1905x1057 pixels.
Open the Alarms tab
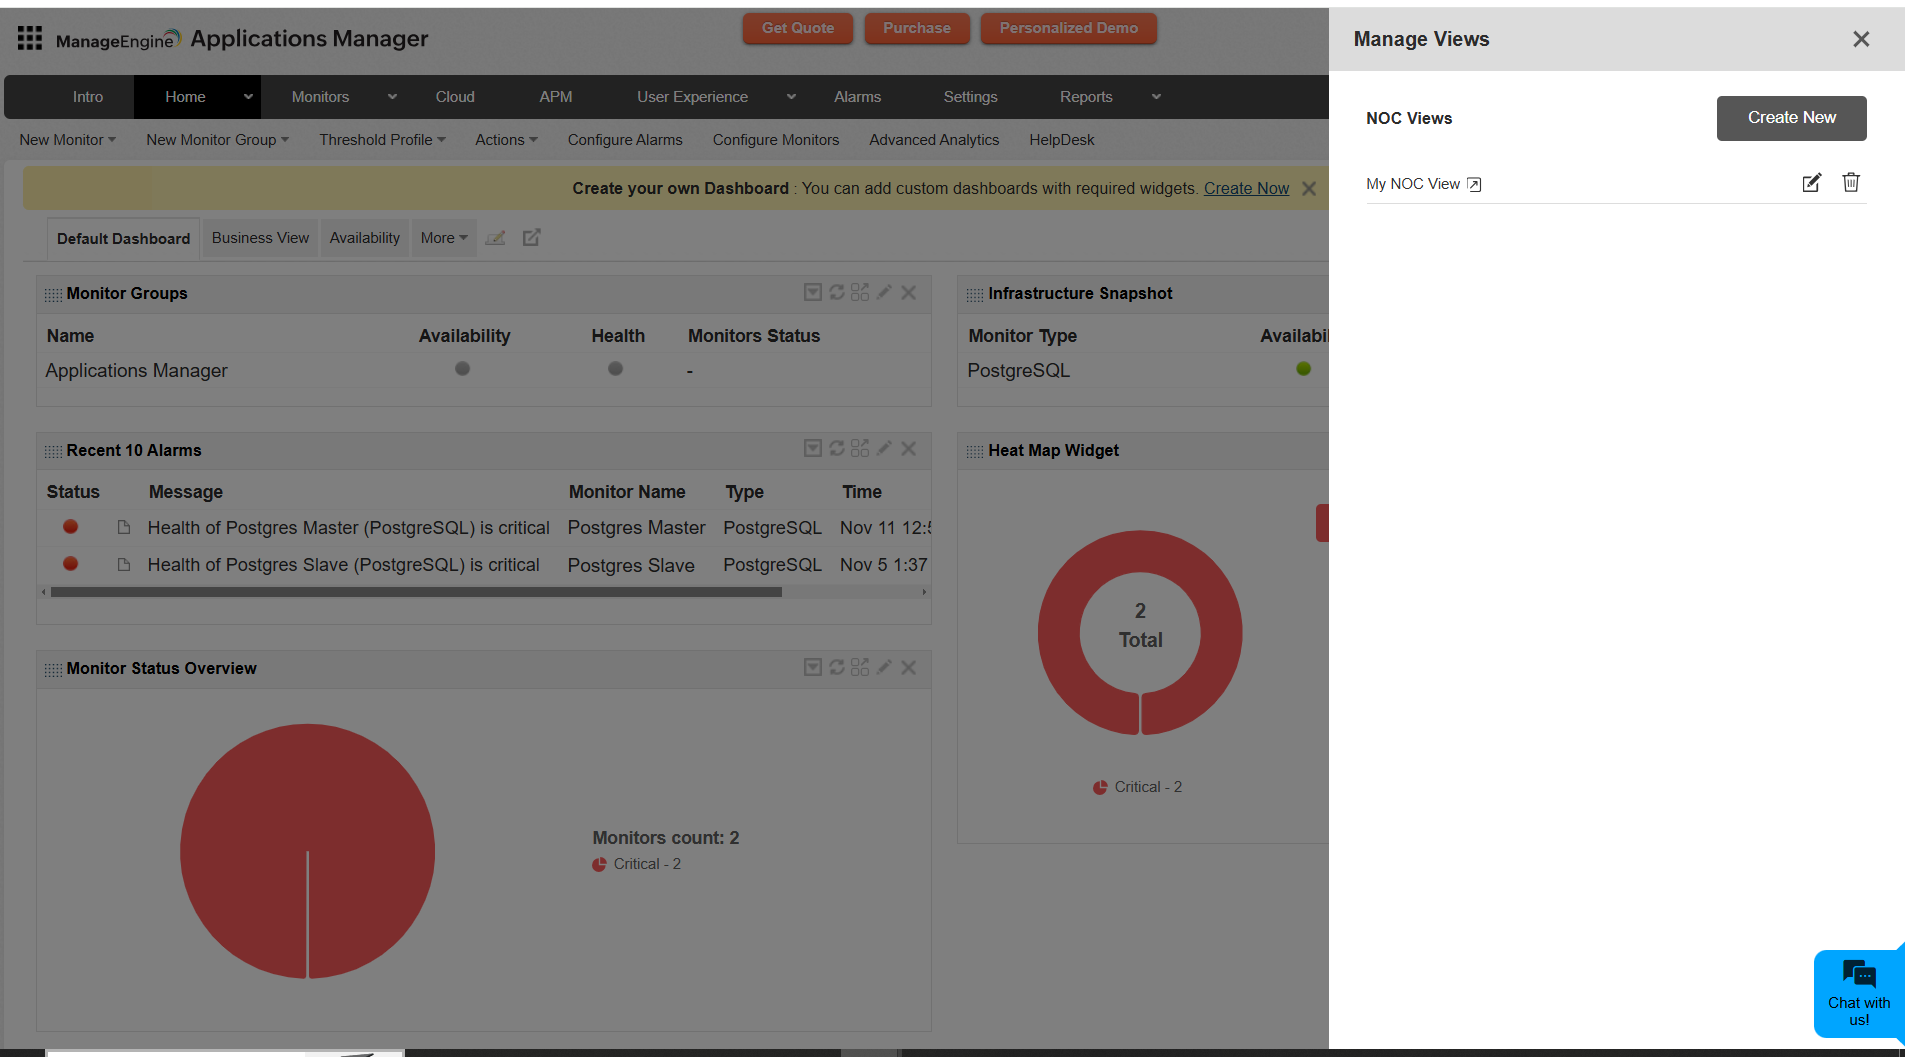pyautogui.click(x=858, y=97)
